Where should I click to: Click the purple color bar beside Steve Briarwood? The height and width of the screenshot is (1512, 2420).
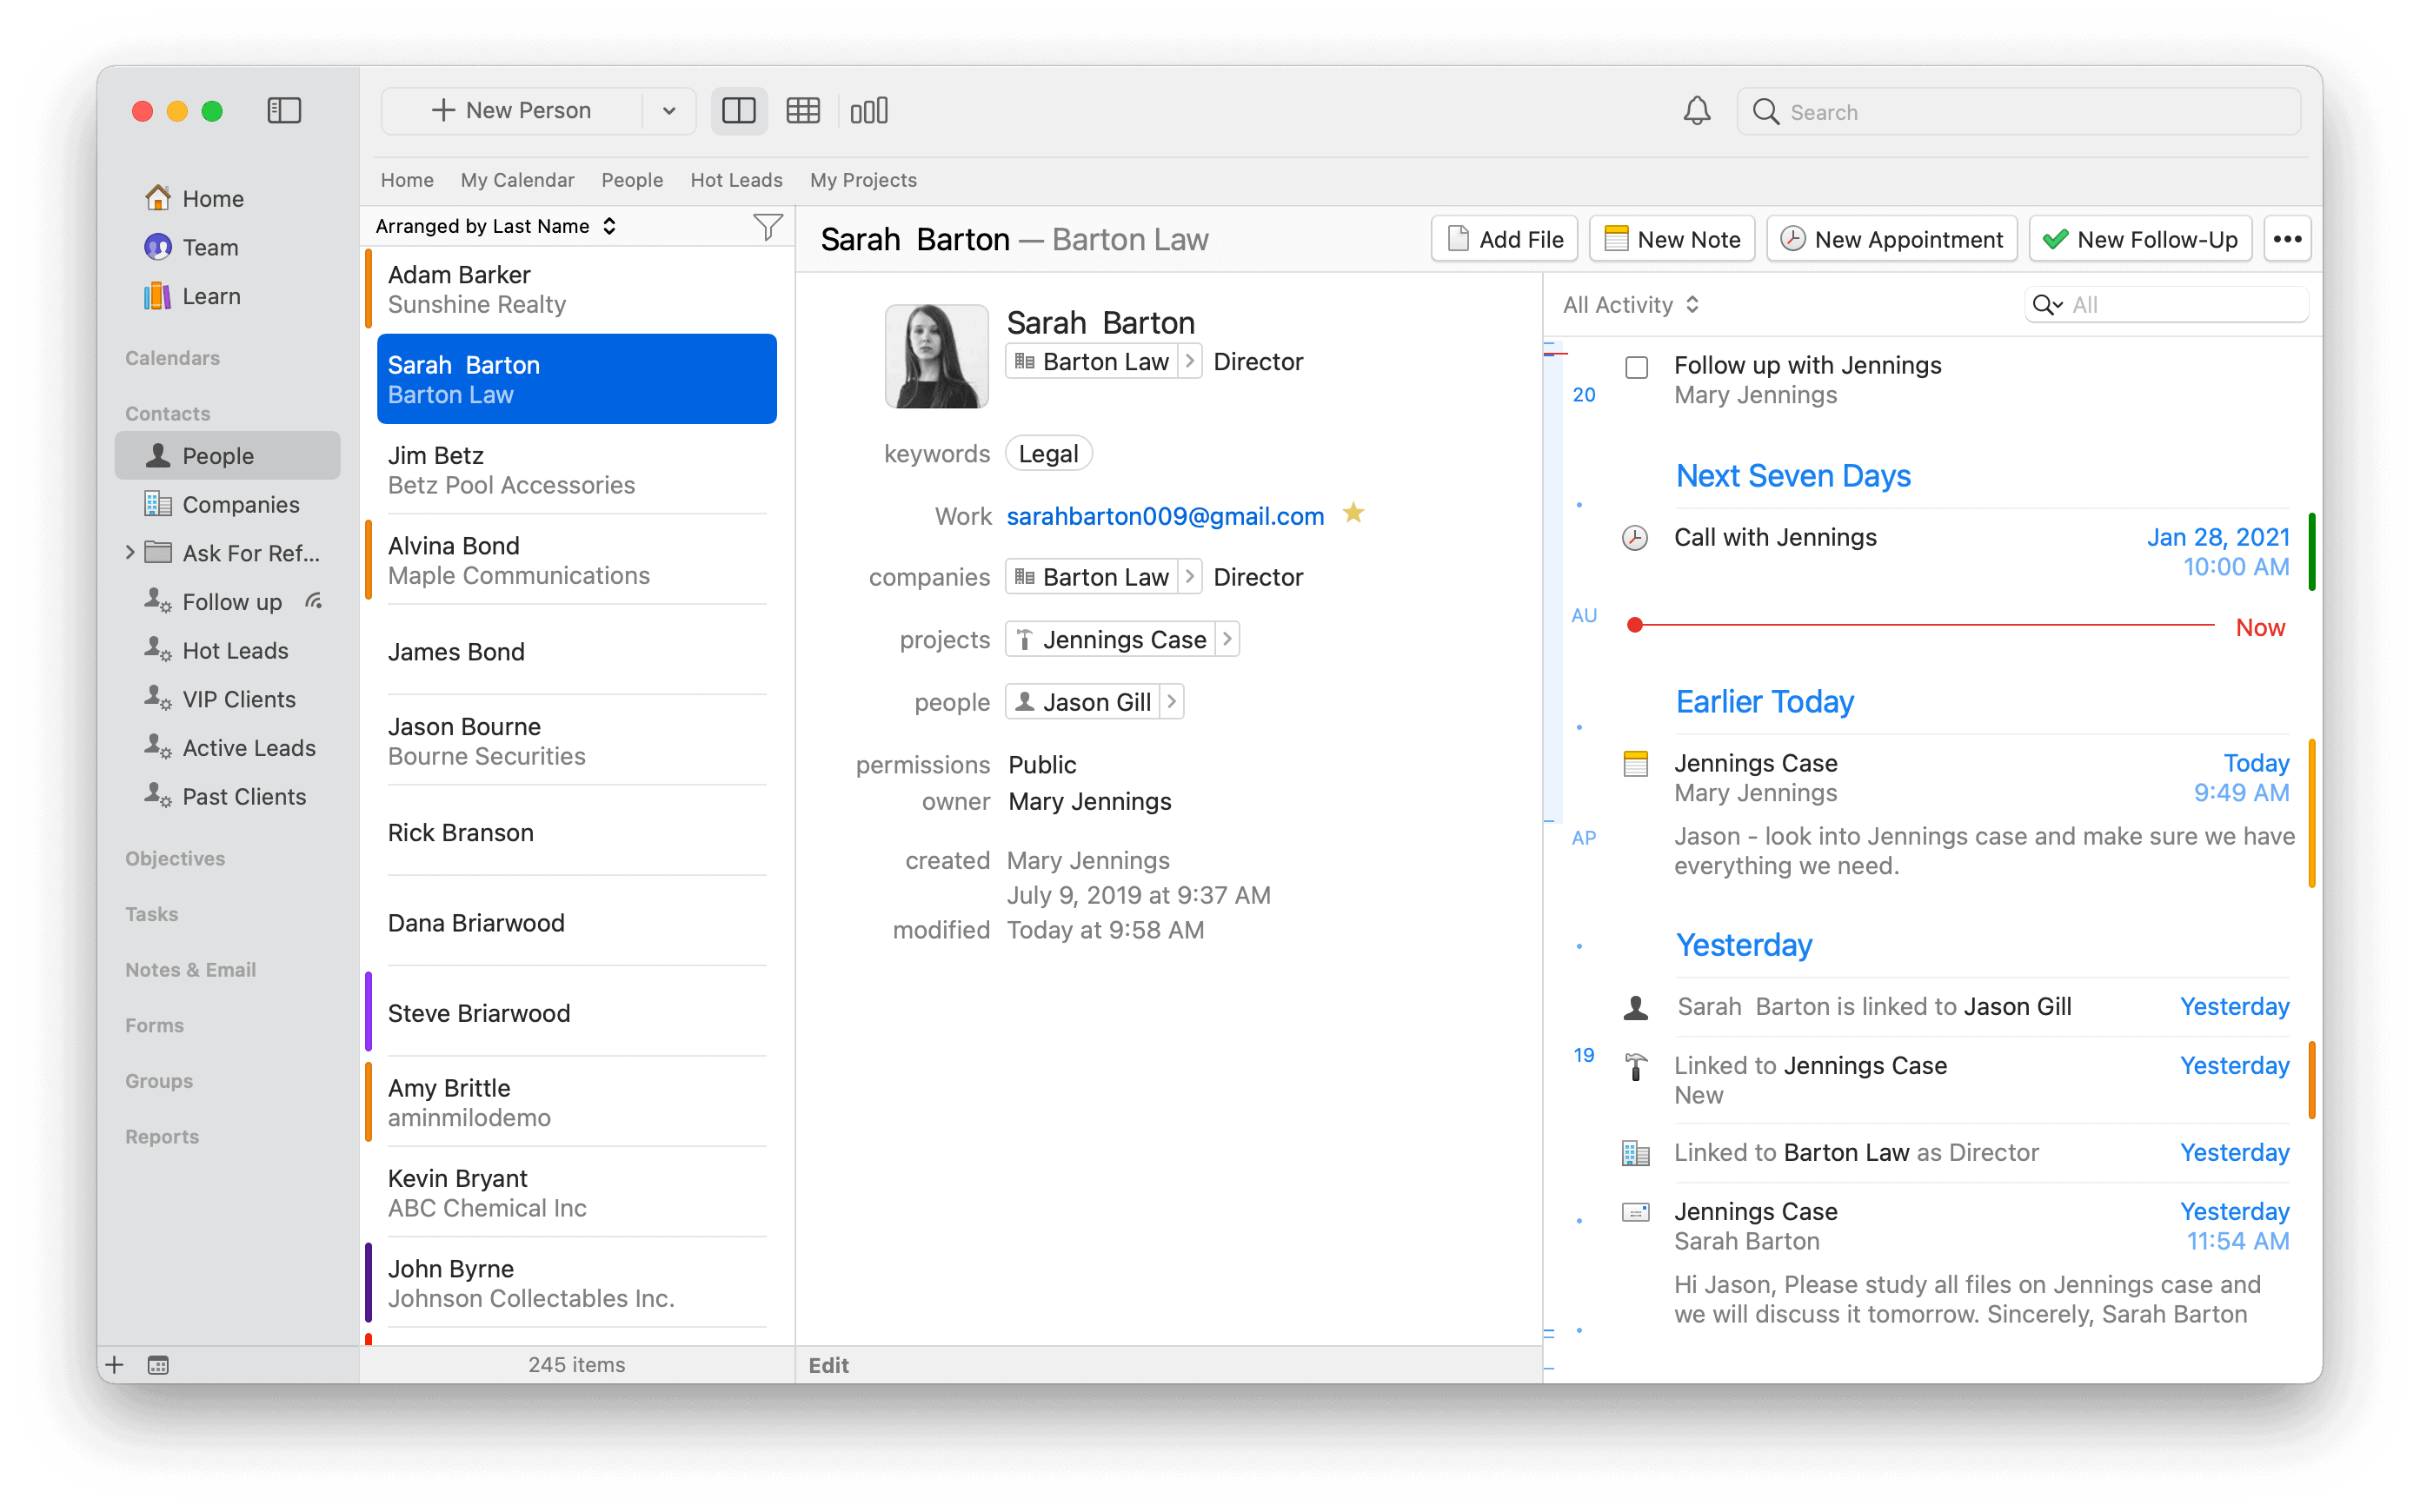click(x=368, y=1011)
